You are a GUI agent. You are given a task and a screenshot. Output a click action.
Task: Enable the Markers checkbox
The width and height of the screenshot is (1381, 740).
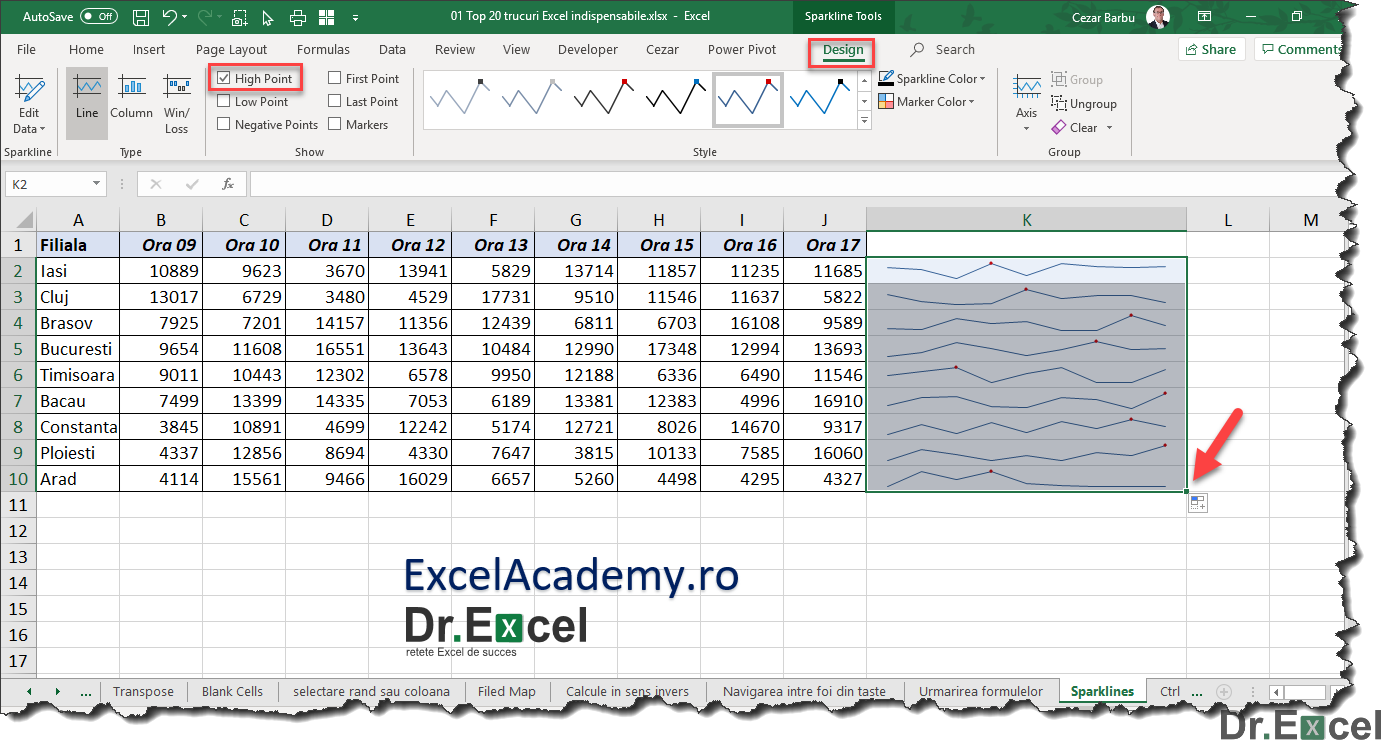[335, 124]
